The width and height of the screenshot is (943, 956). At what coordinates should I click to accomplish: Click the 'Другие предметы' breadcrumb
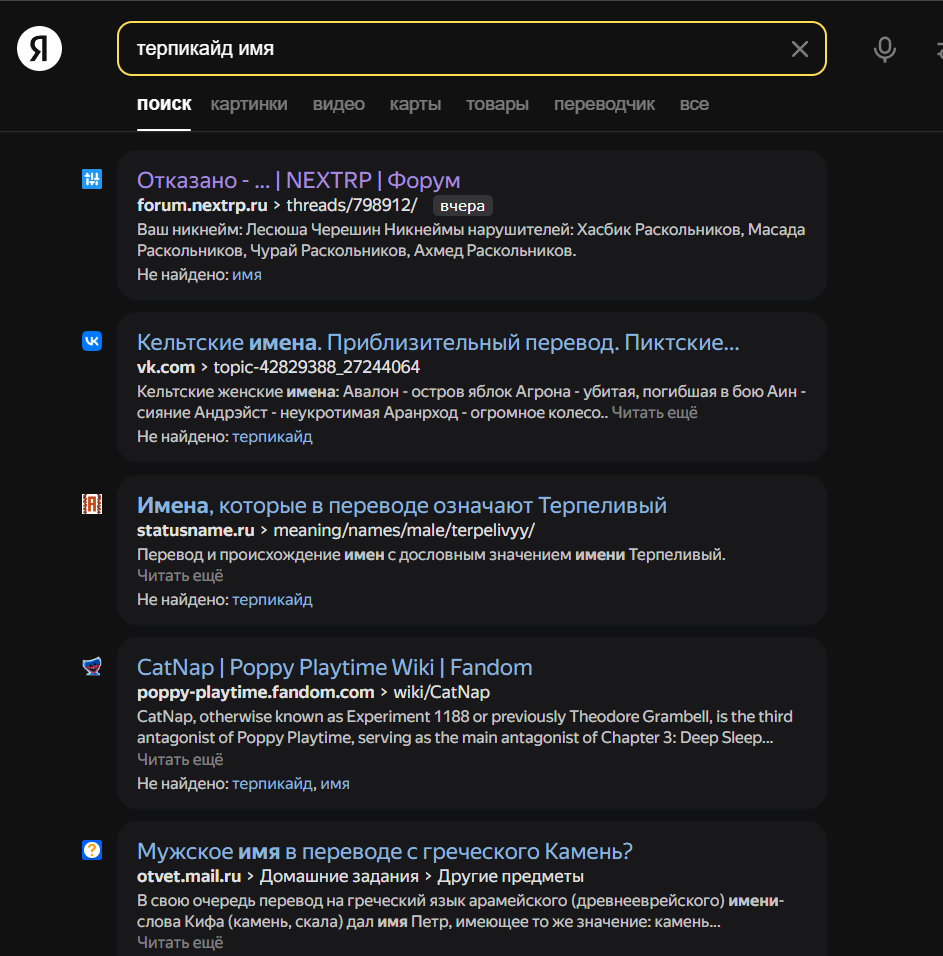coord(511,877)
